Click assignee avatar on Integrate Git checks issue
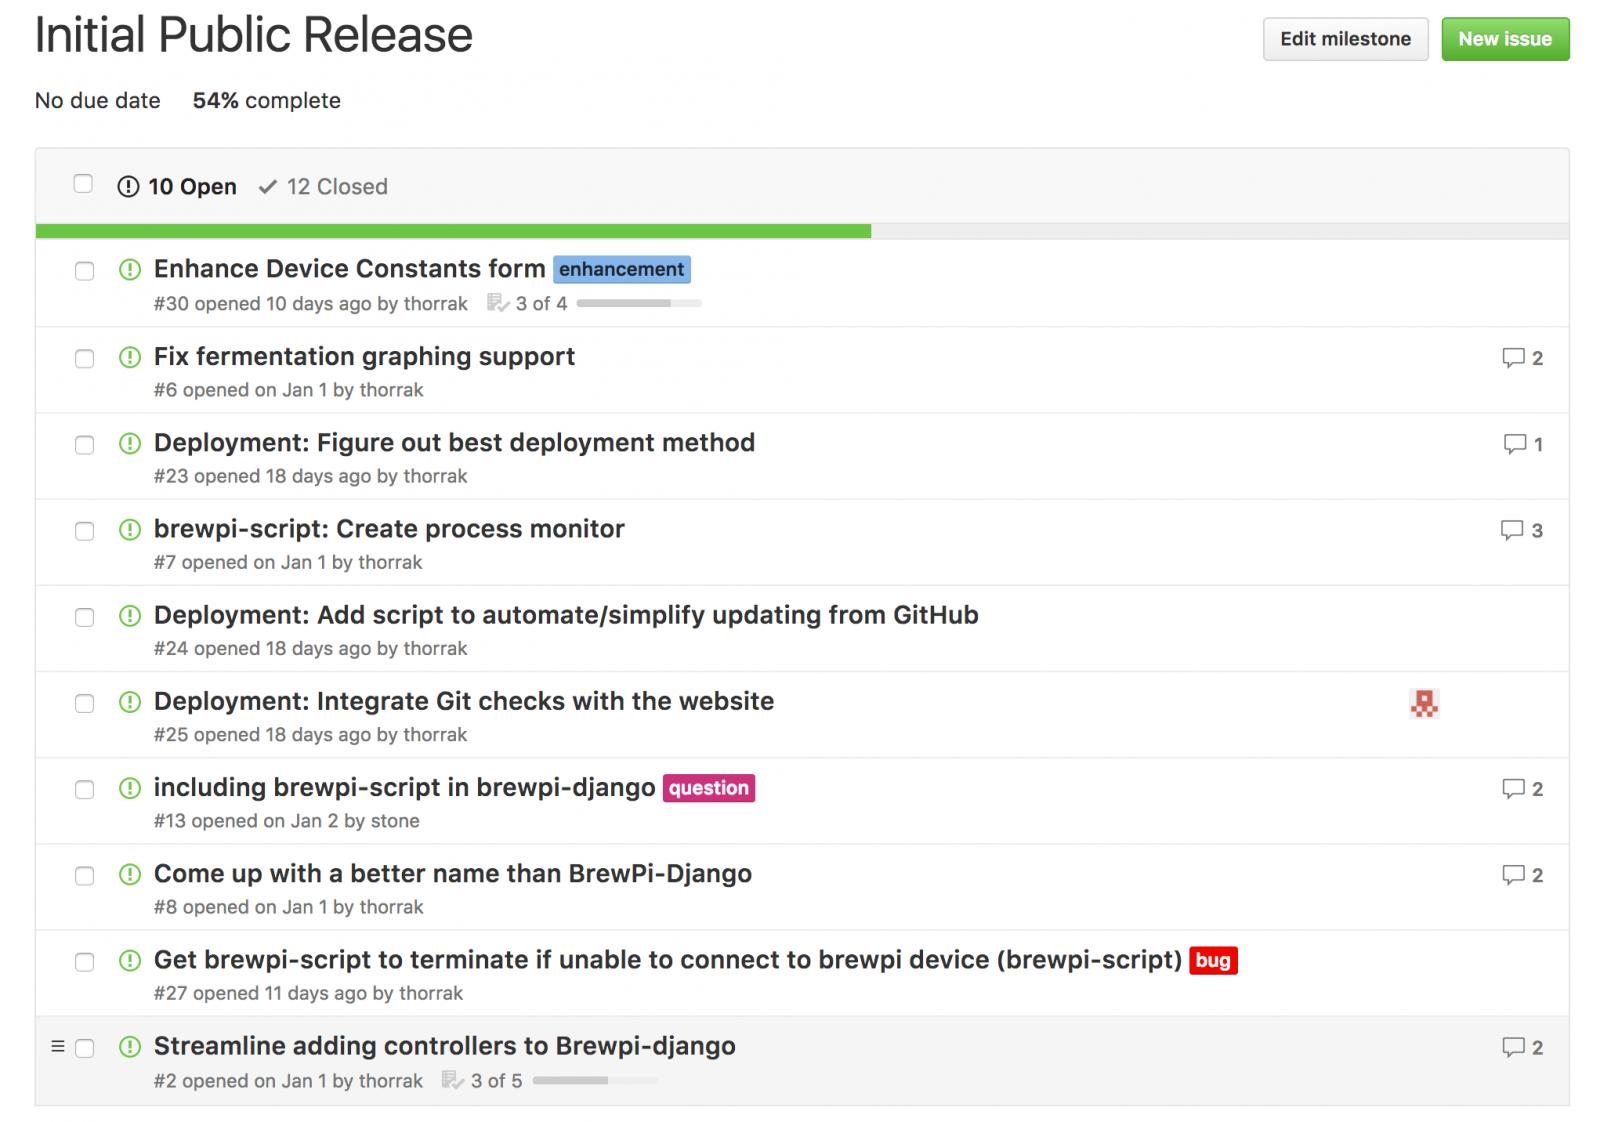Screen dimensions: 1600x1122 (x=1424, y=703)
